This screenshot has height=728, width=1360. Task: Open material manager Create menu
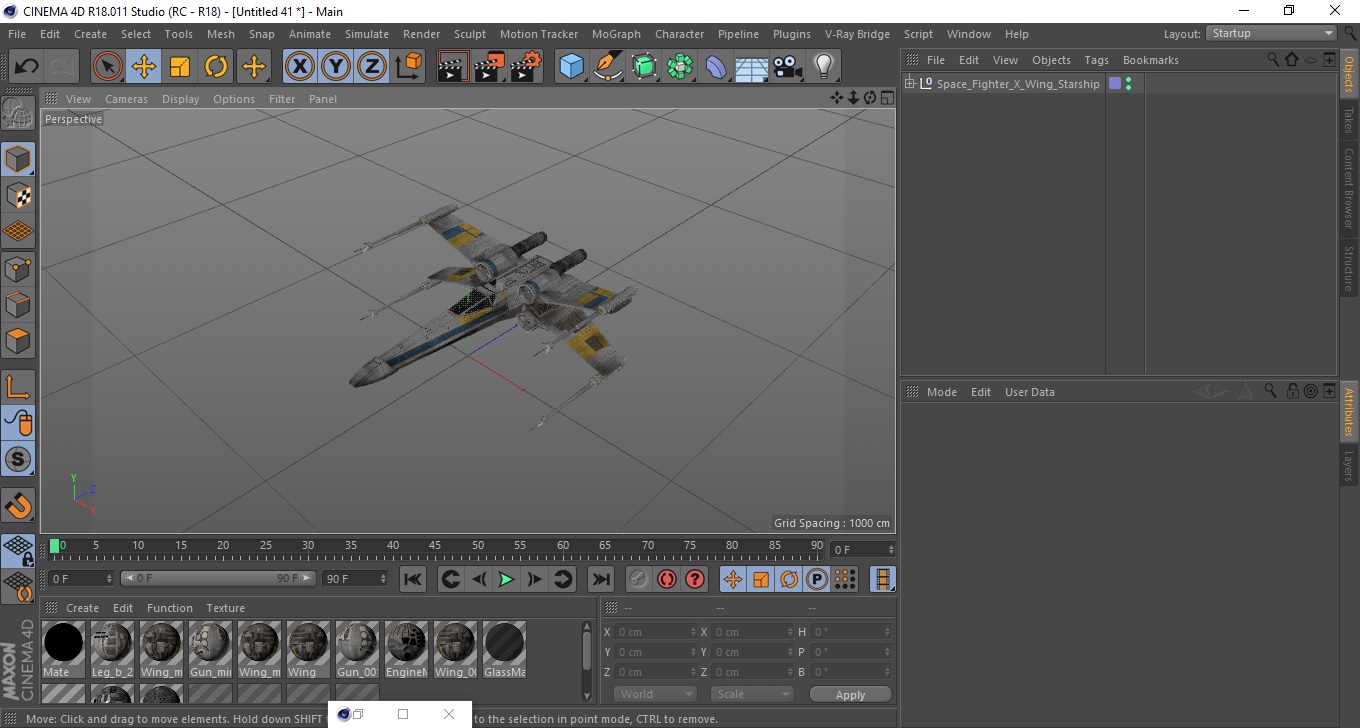click(82, 608)
